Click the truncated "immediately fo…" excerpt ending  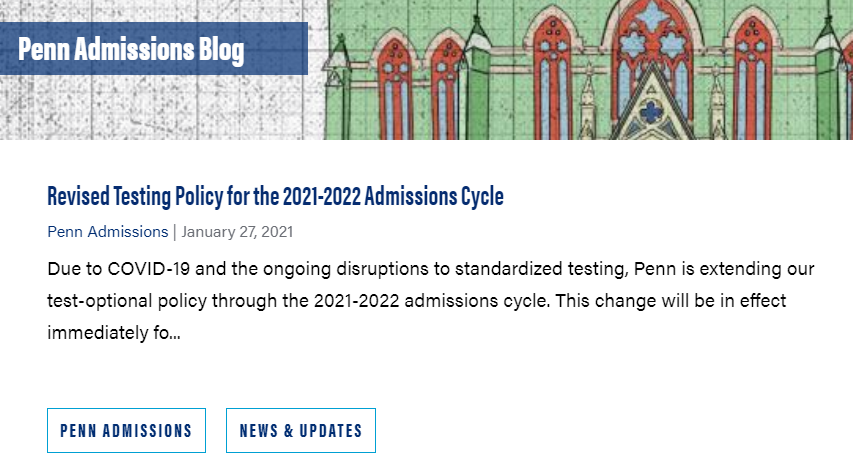point(113,332)
